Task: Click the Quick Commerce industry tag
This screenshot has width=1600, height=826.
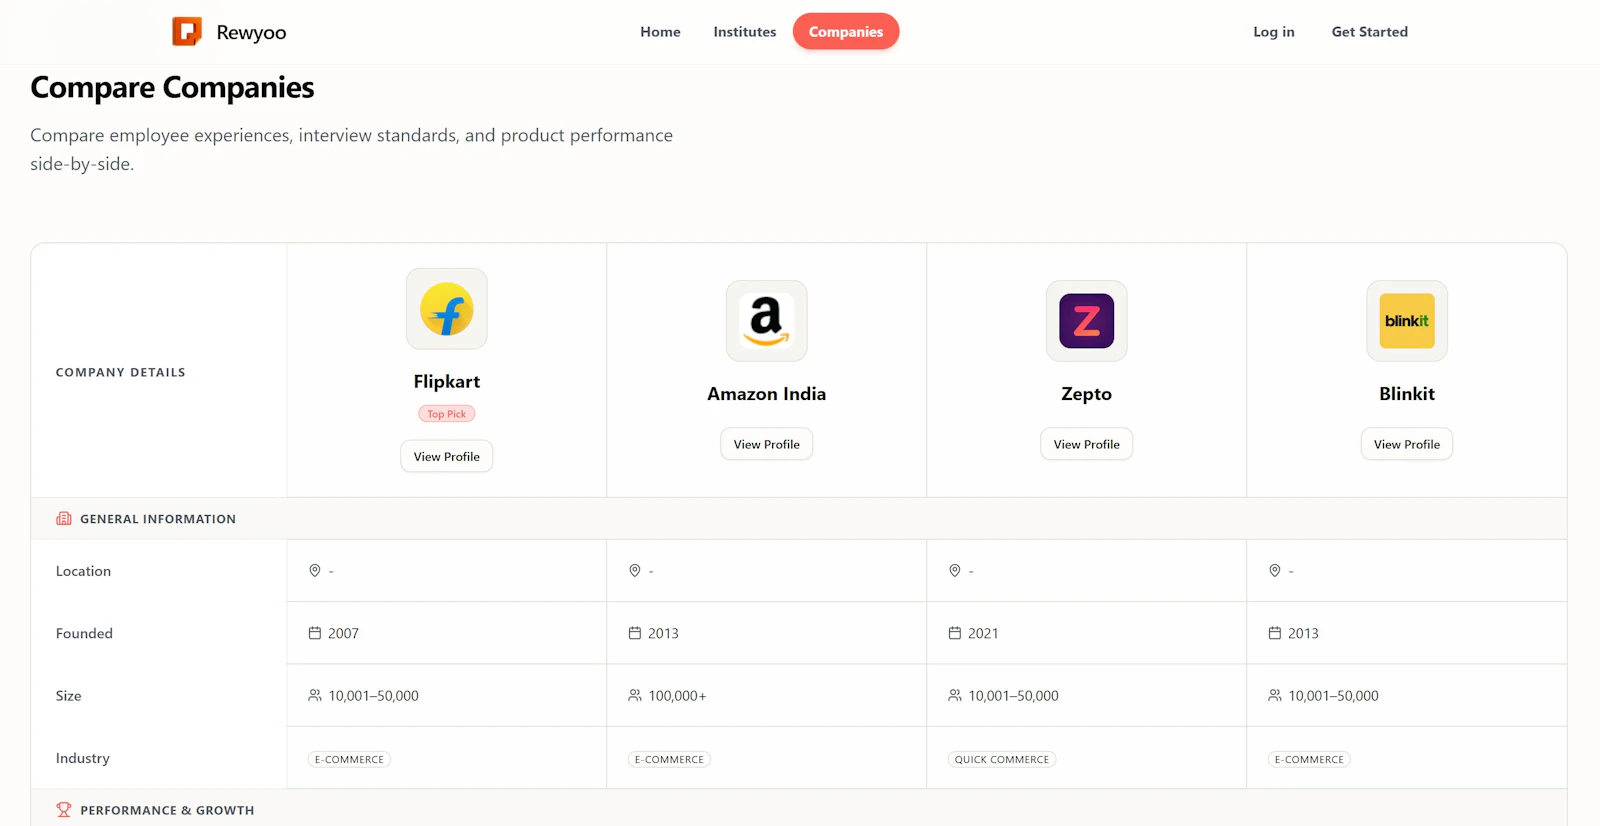Action: 1002,760
